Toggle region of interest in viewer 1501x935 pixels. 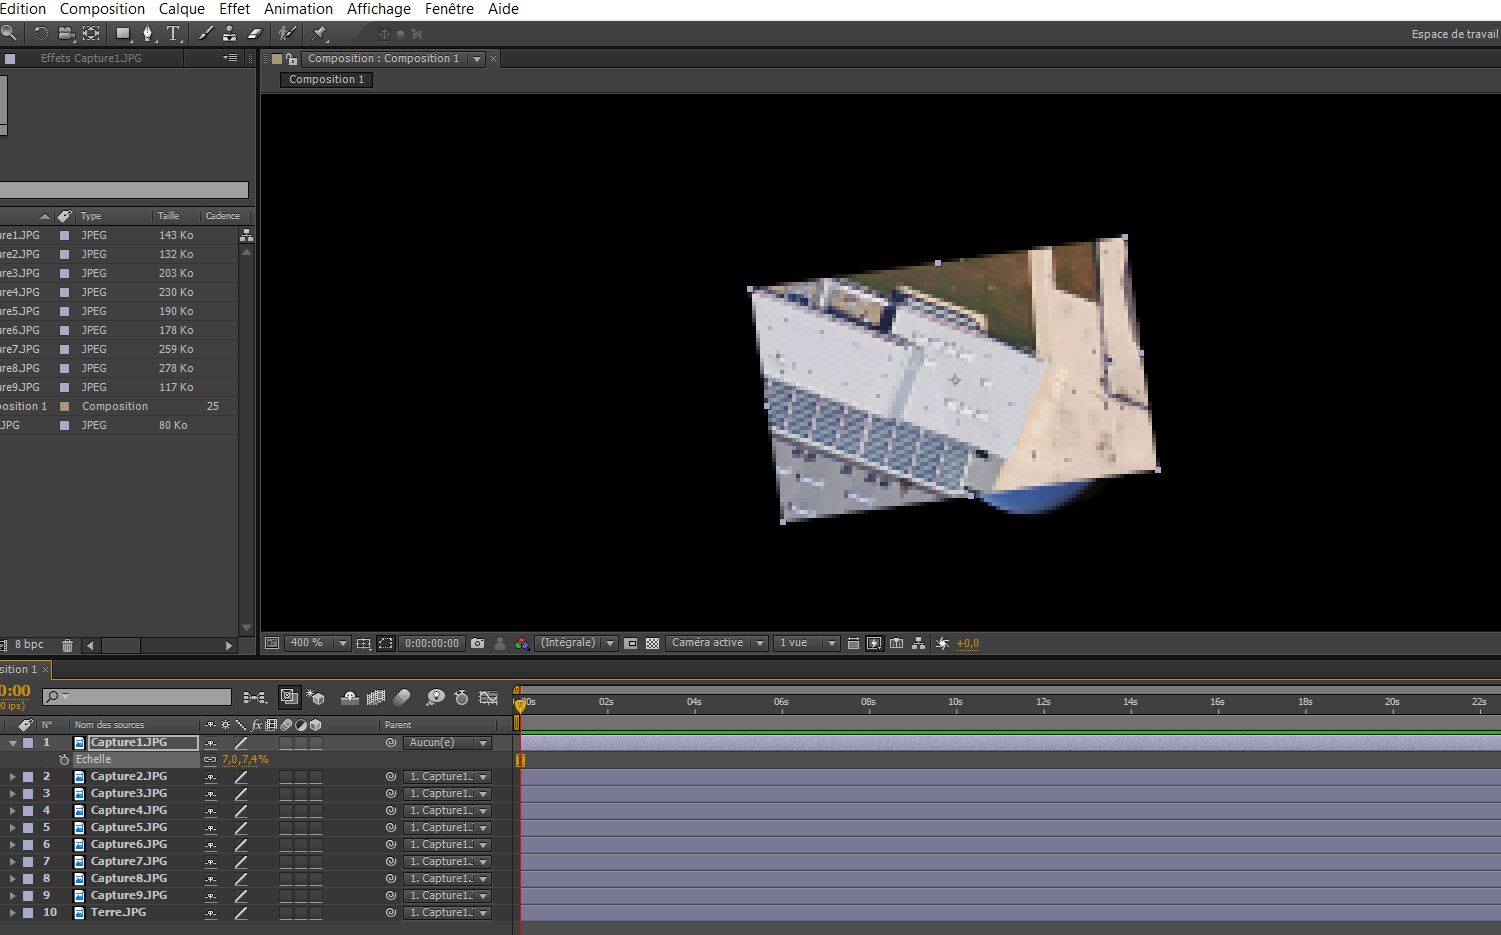point(631,643)
